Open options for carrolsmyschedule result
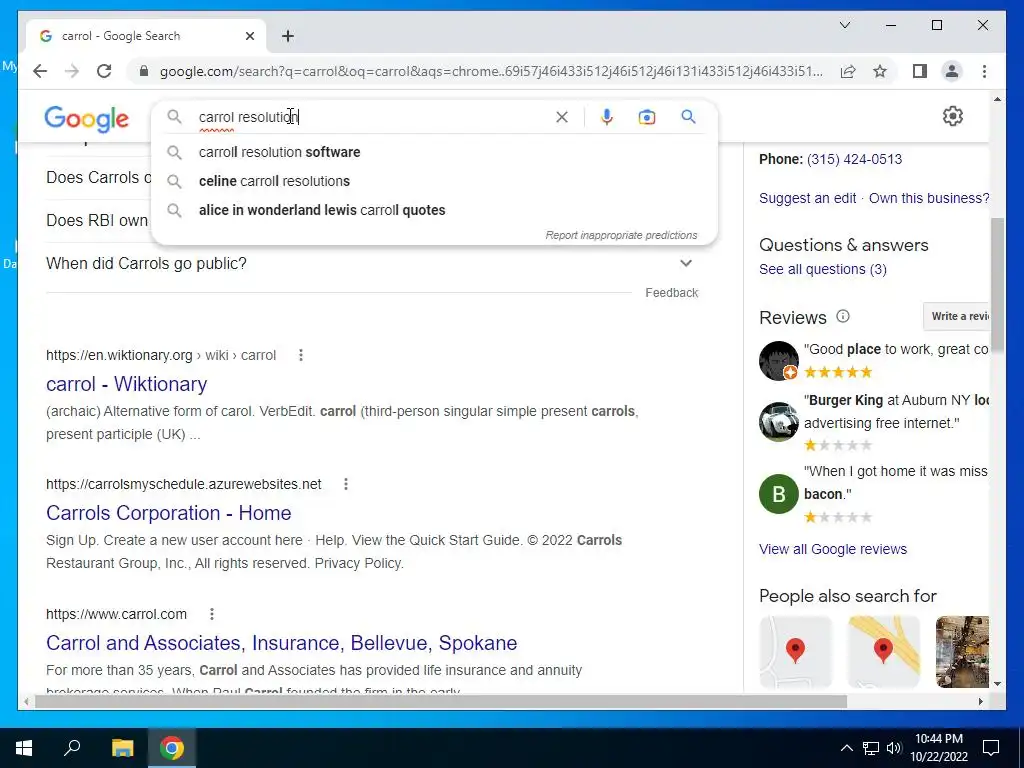 pos(345,484)
